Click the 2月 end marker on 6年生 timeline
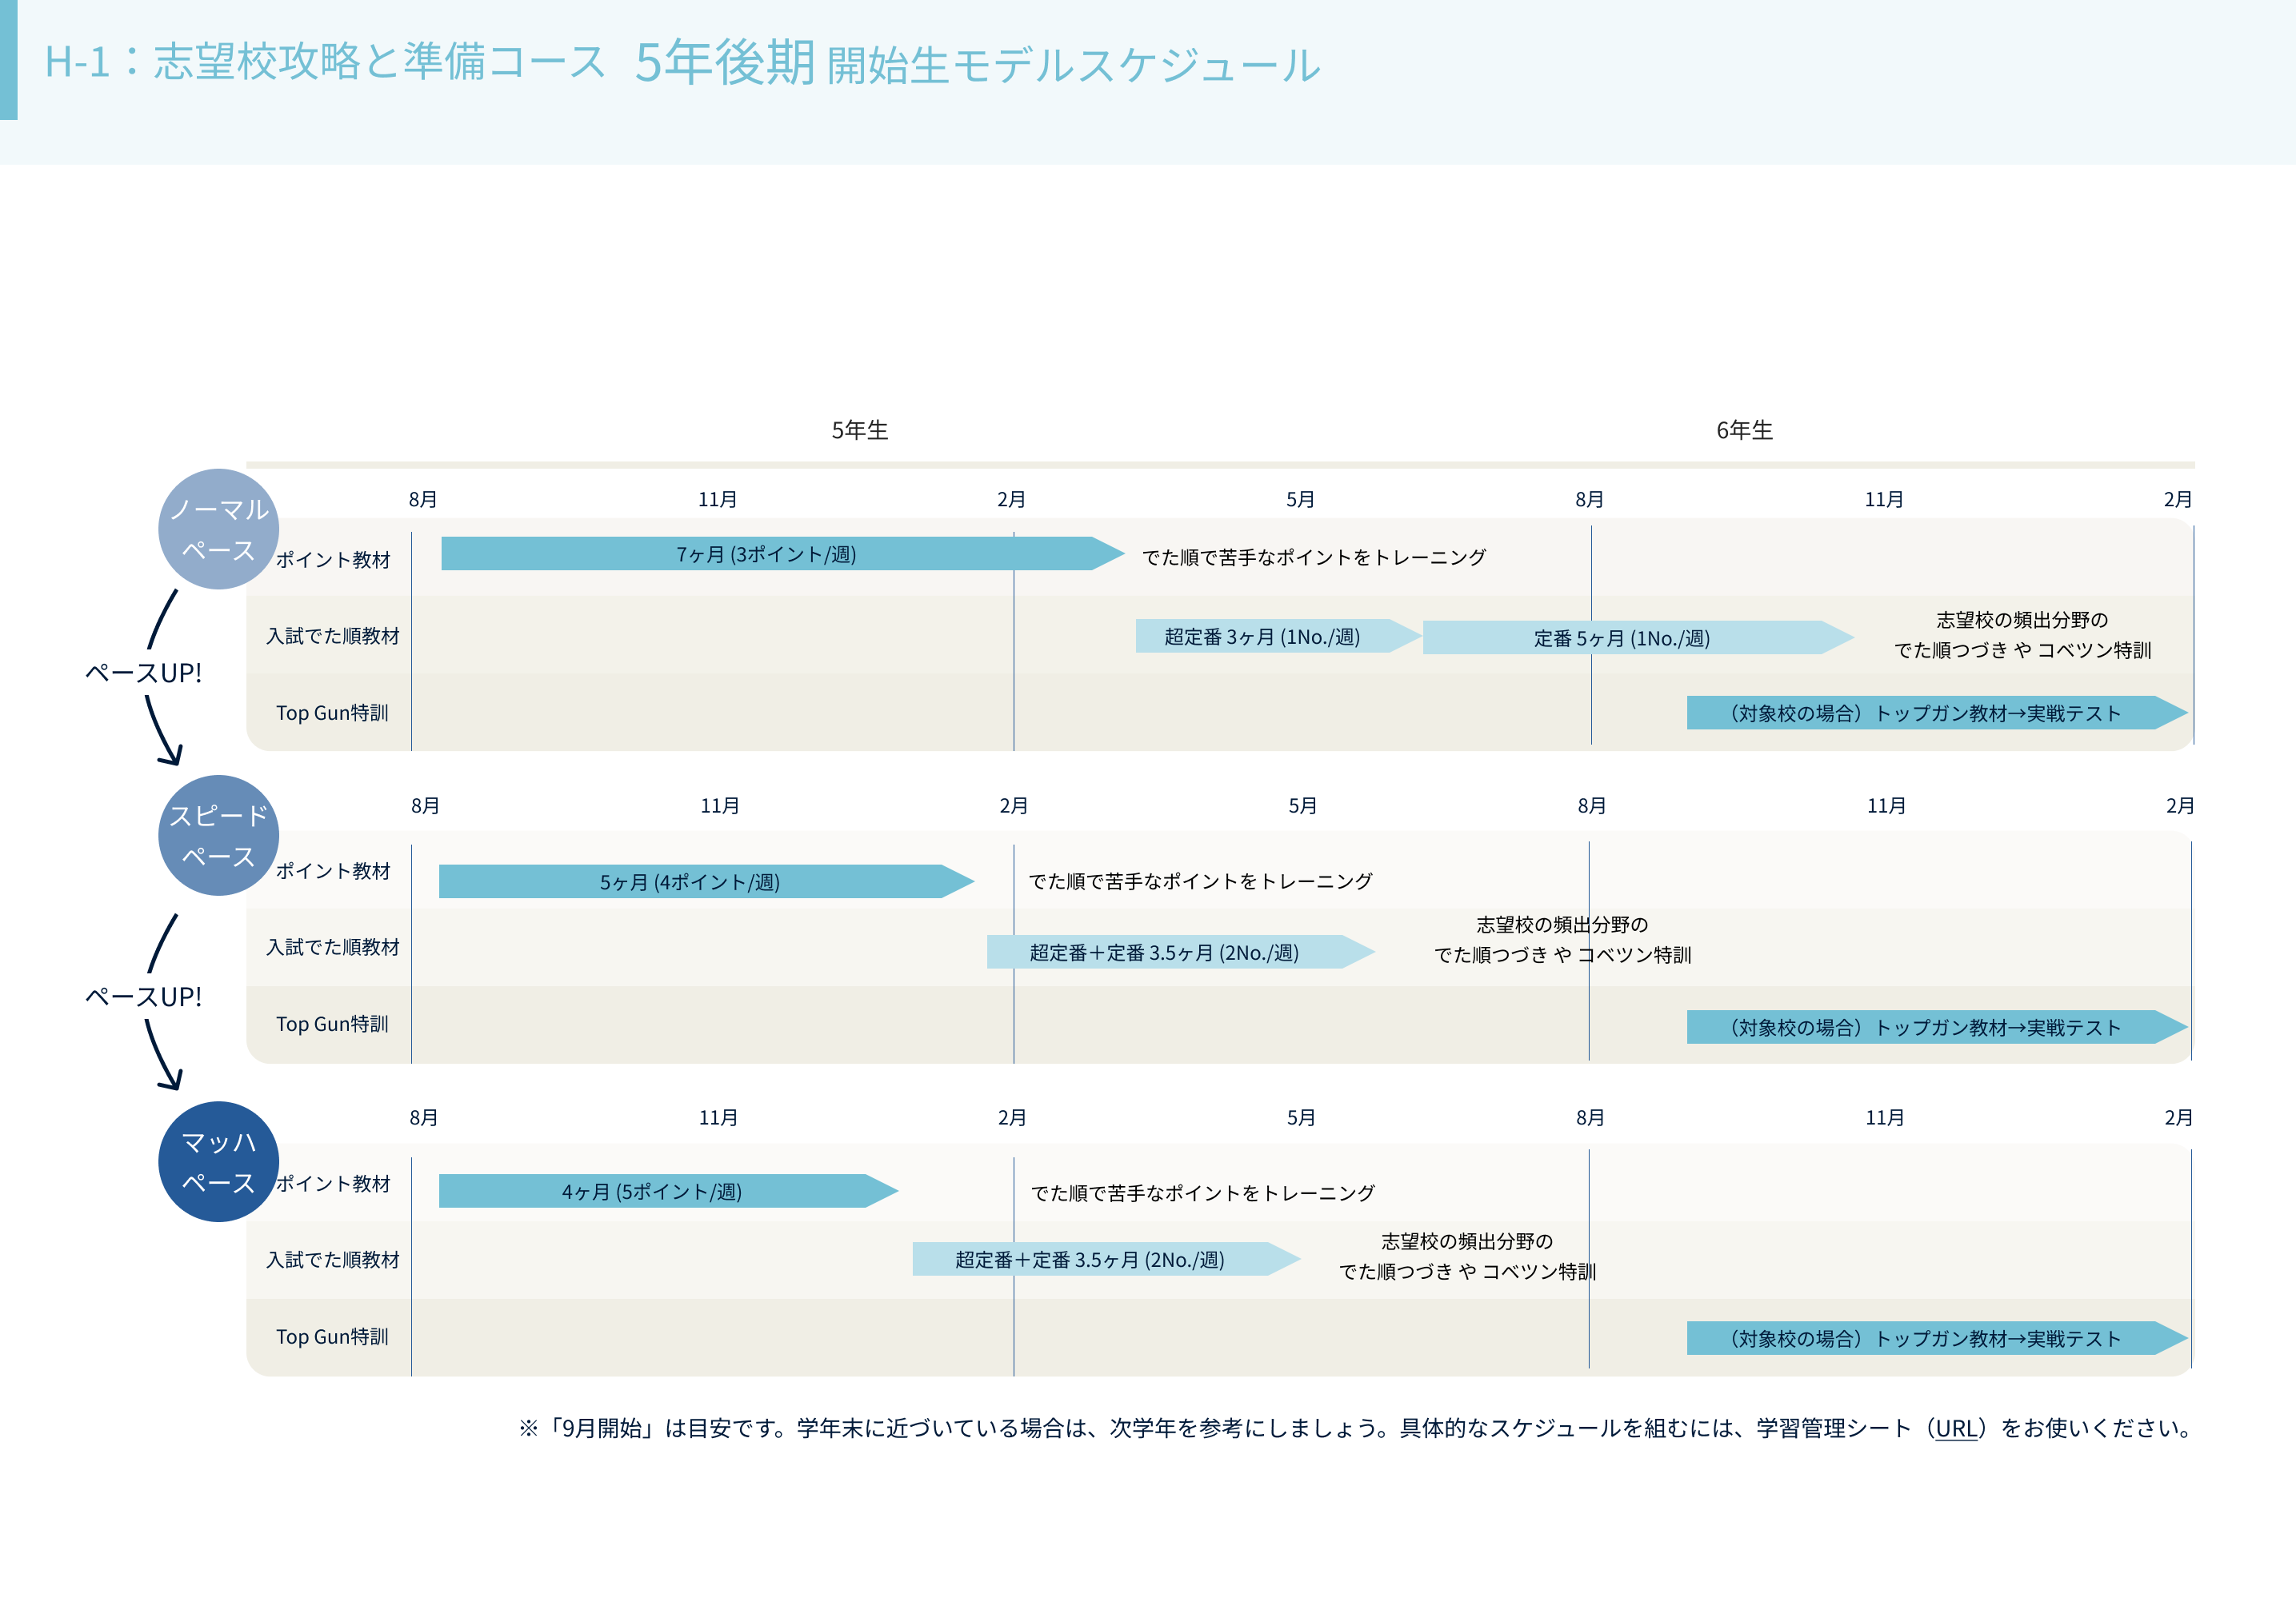 pyautogui.click(x=2180, y=500)
